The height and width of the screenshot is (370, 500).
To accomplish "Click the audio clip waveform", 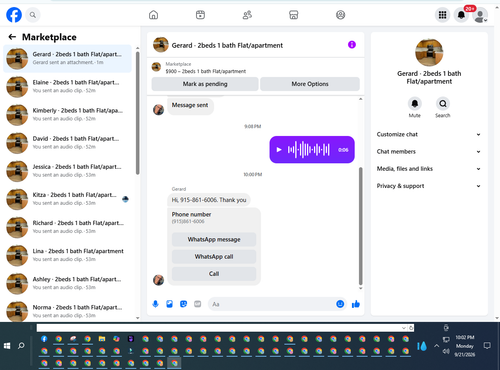I will (309, 150).
